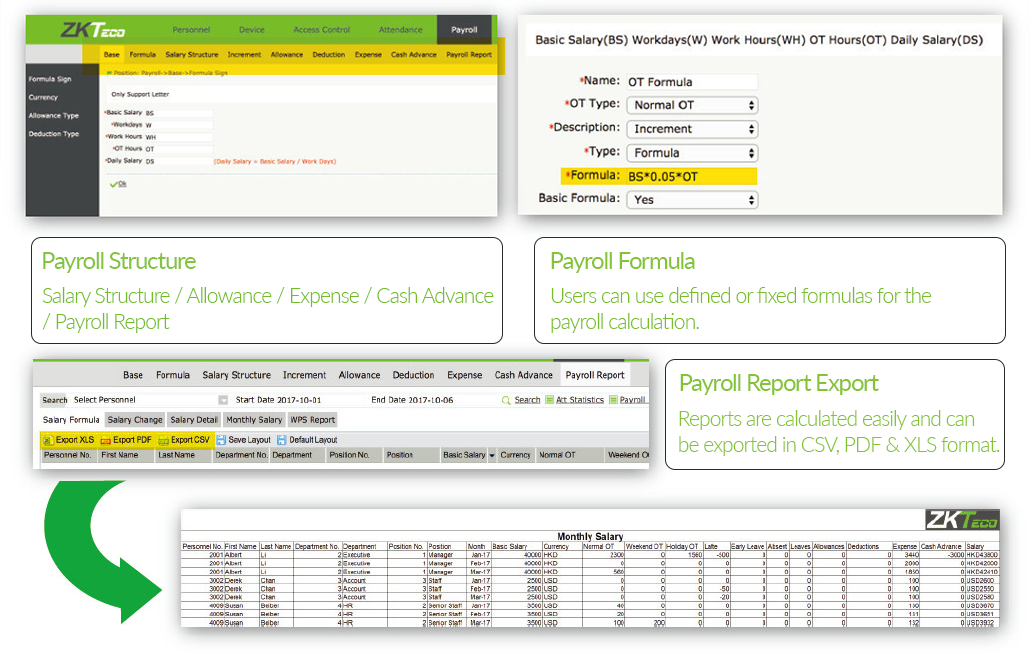Sort by the Basic Salary column arrow
This screenshot has height=666, width=1029.
[x=492, y=456]
